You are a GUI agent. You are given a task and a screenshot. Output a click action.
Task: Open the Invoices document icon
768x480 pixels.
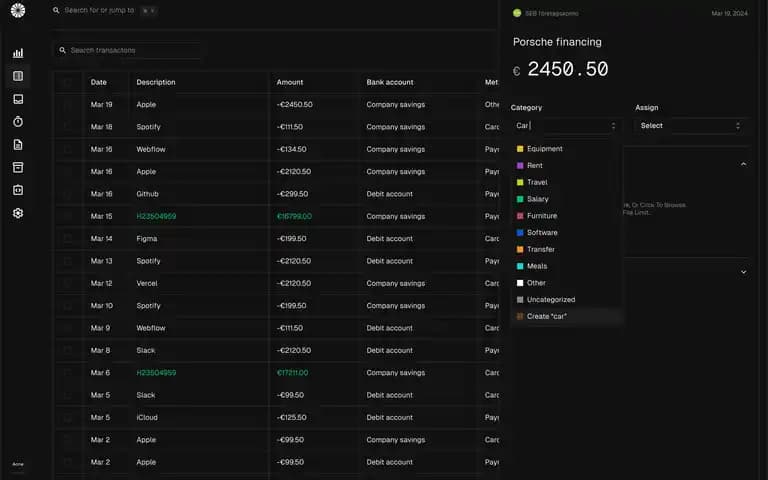(x=18, y=144)
